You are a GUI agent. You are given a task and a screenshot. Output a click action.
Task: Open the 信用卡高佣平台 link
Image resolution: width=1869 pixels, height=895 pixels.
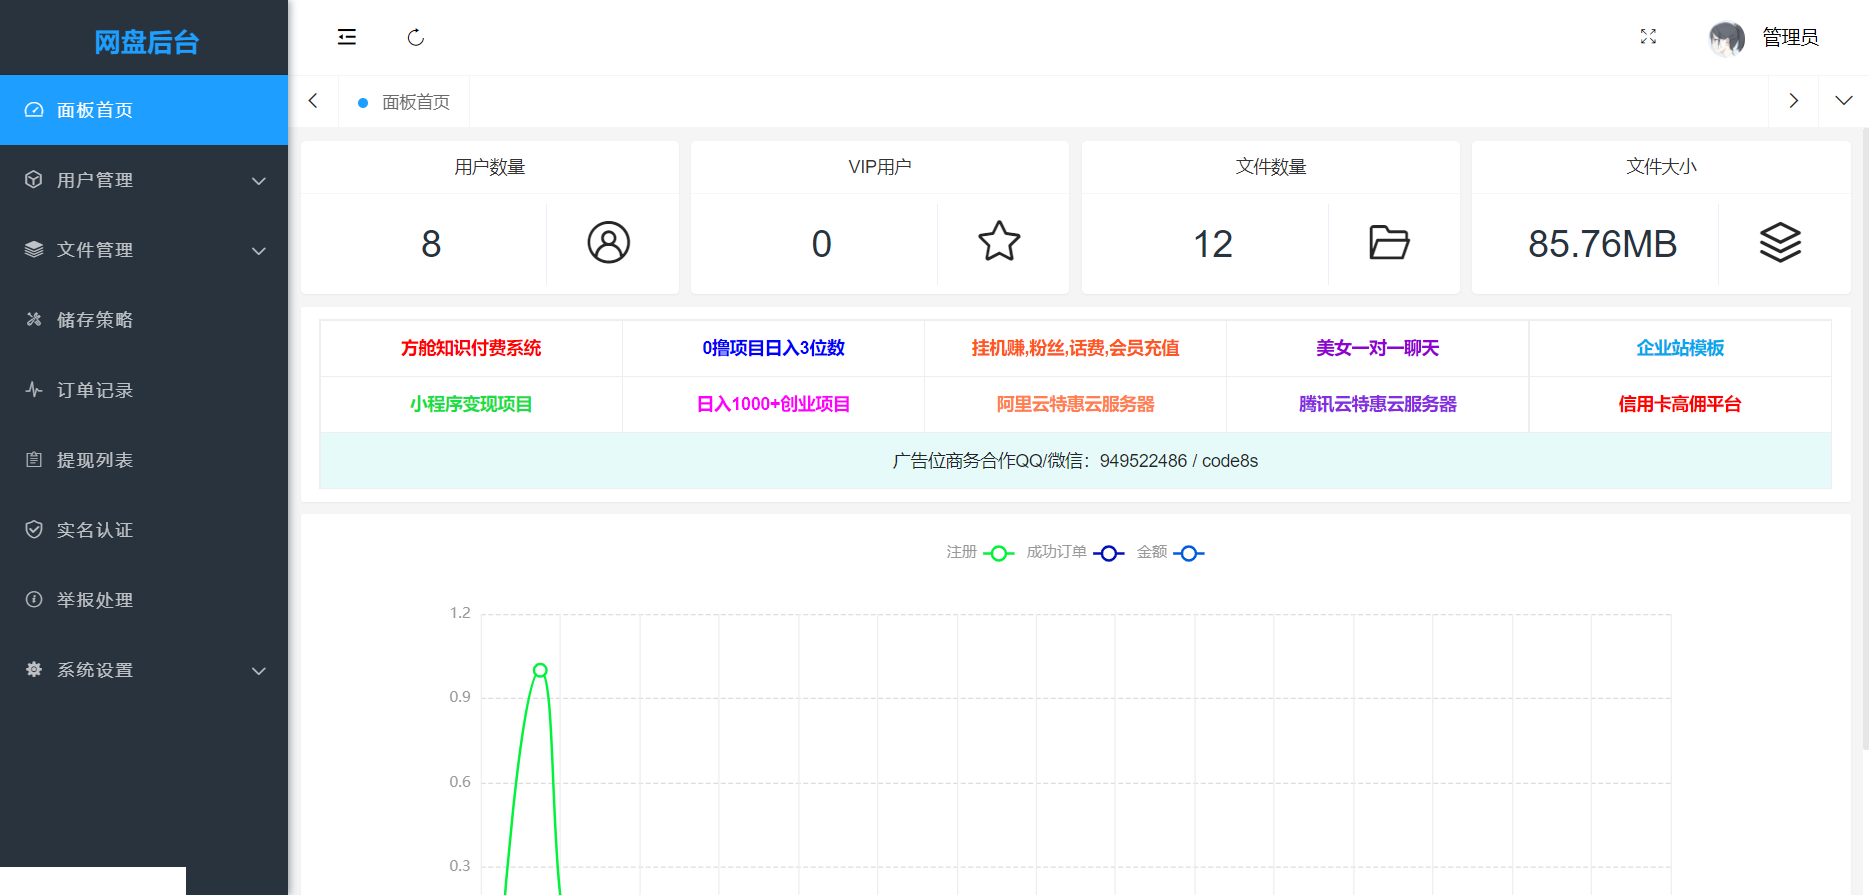coord(1680,404)
